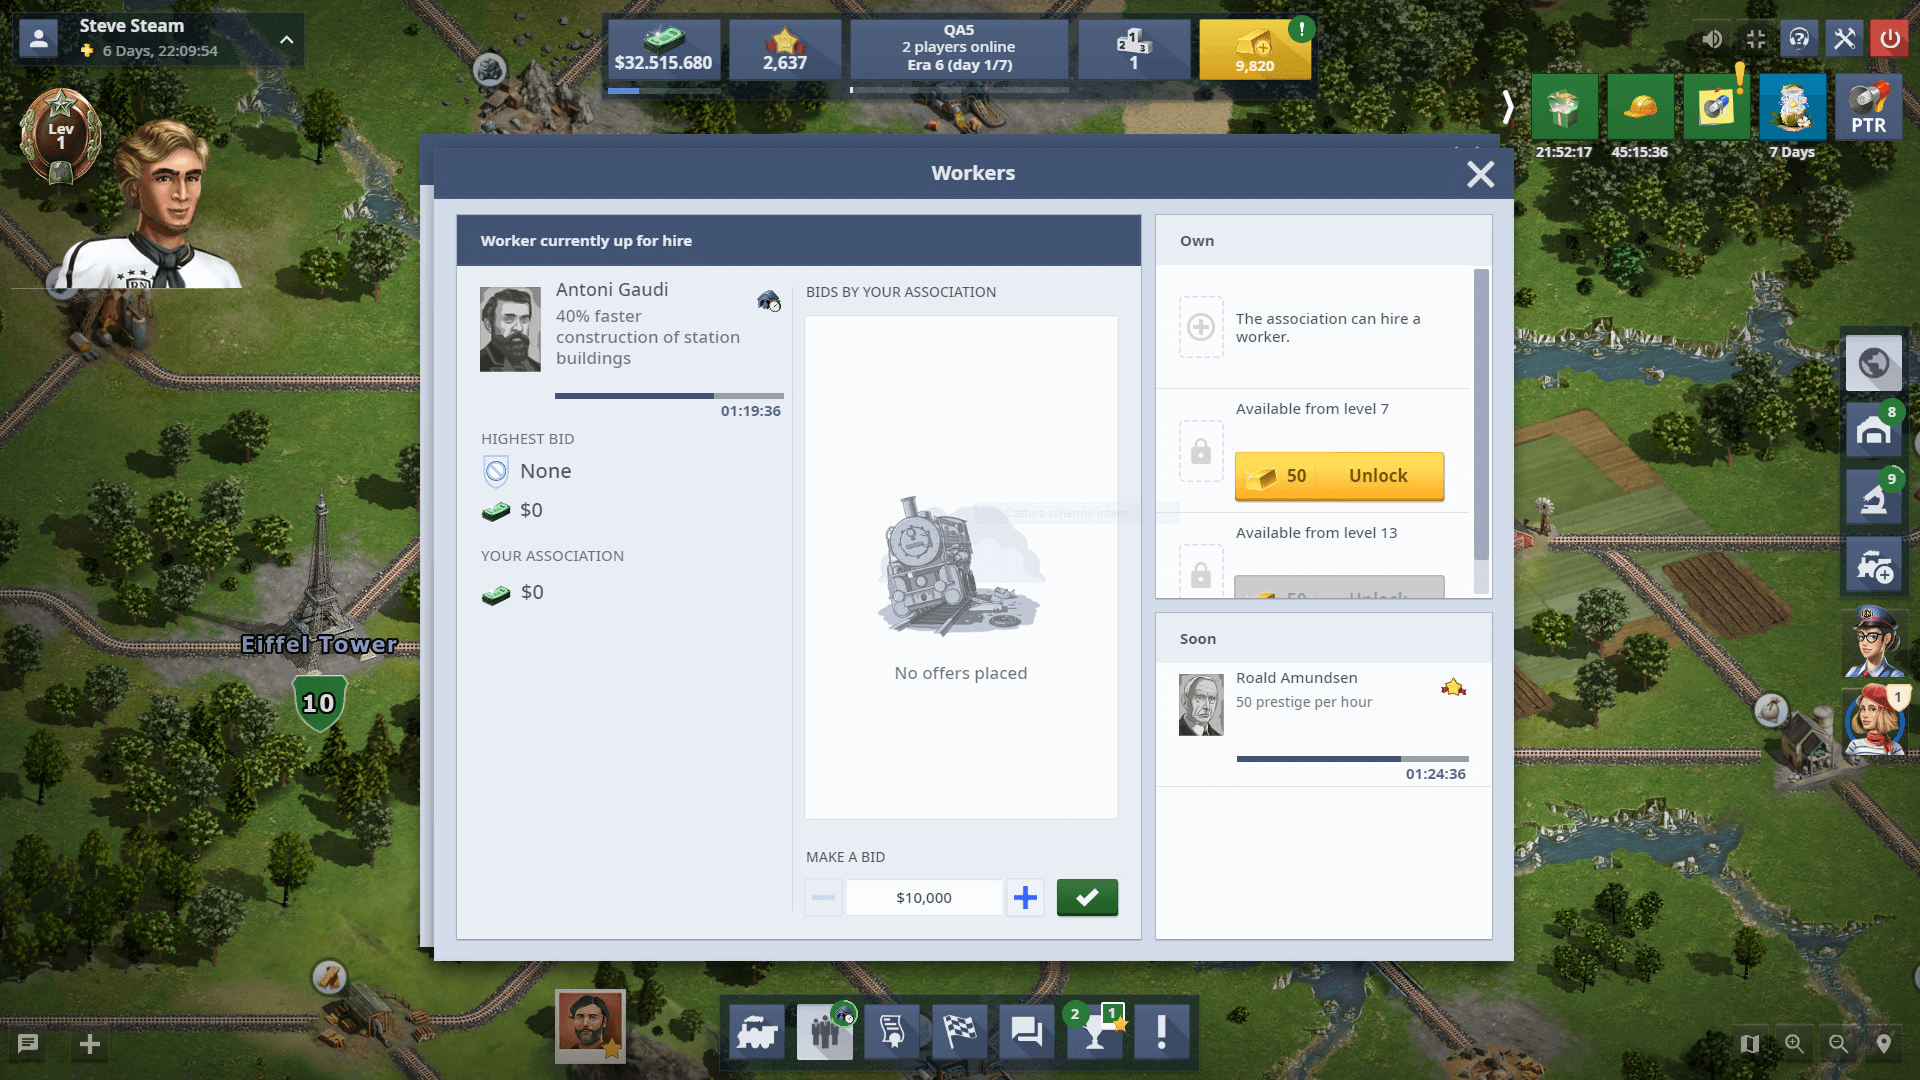Toggle the gold notification indicator
This screenshot has width=1920, height=1080.
(x=1304, y=25)
